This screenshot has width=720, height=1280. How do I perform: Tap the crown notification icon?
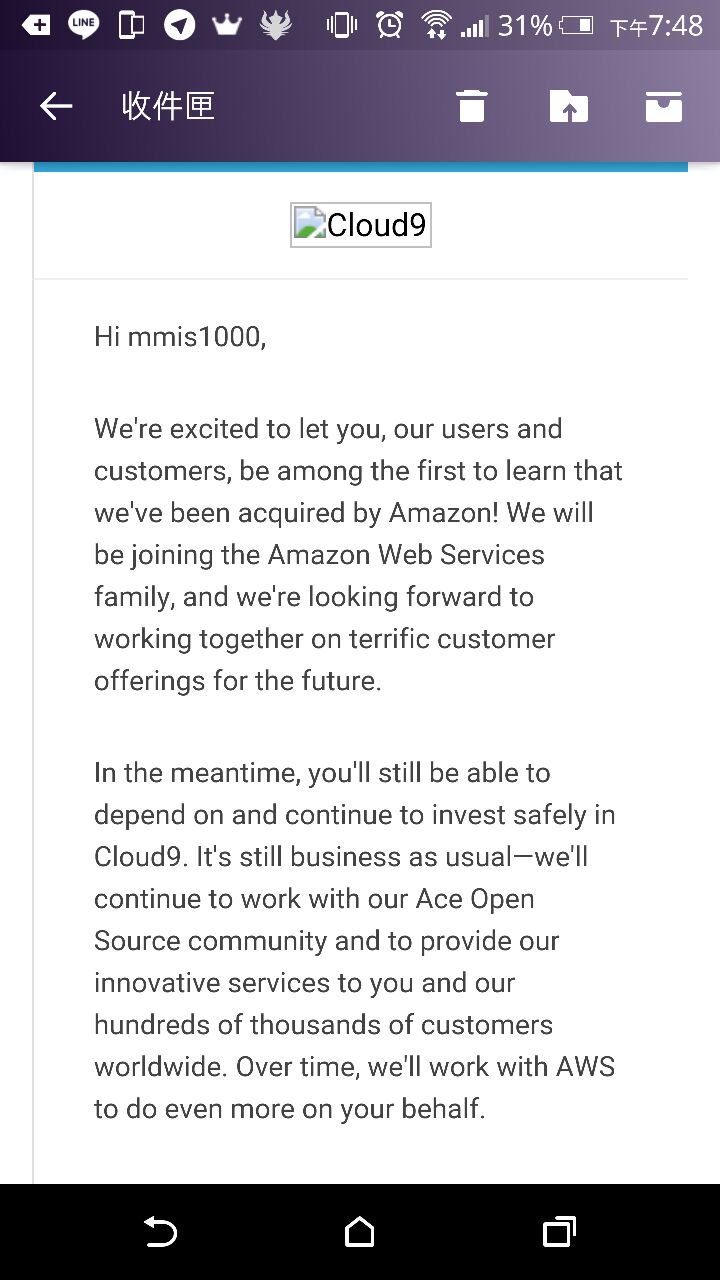[x=227, y=25]
